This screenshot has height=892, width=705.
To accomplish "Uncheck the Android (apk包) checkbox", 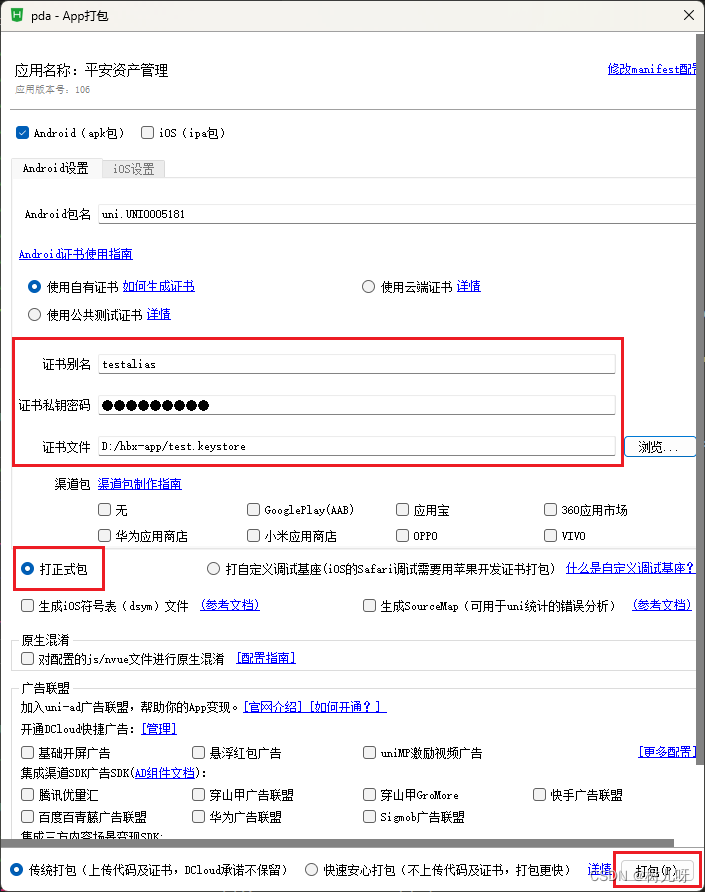I will tap(23, 133).
